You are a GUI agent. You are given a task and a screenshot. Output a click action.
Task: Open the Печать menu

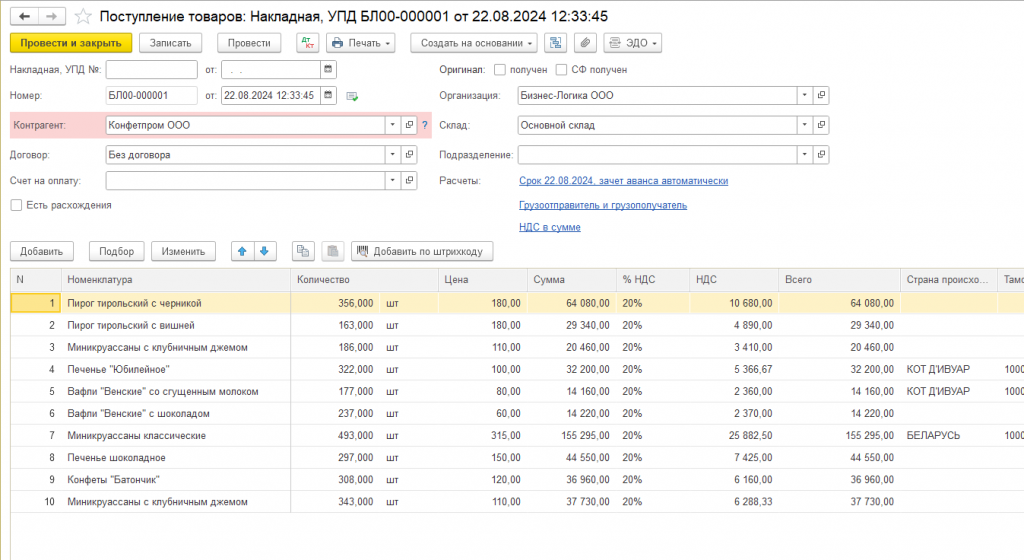(360, 43)
